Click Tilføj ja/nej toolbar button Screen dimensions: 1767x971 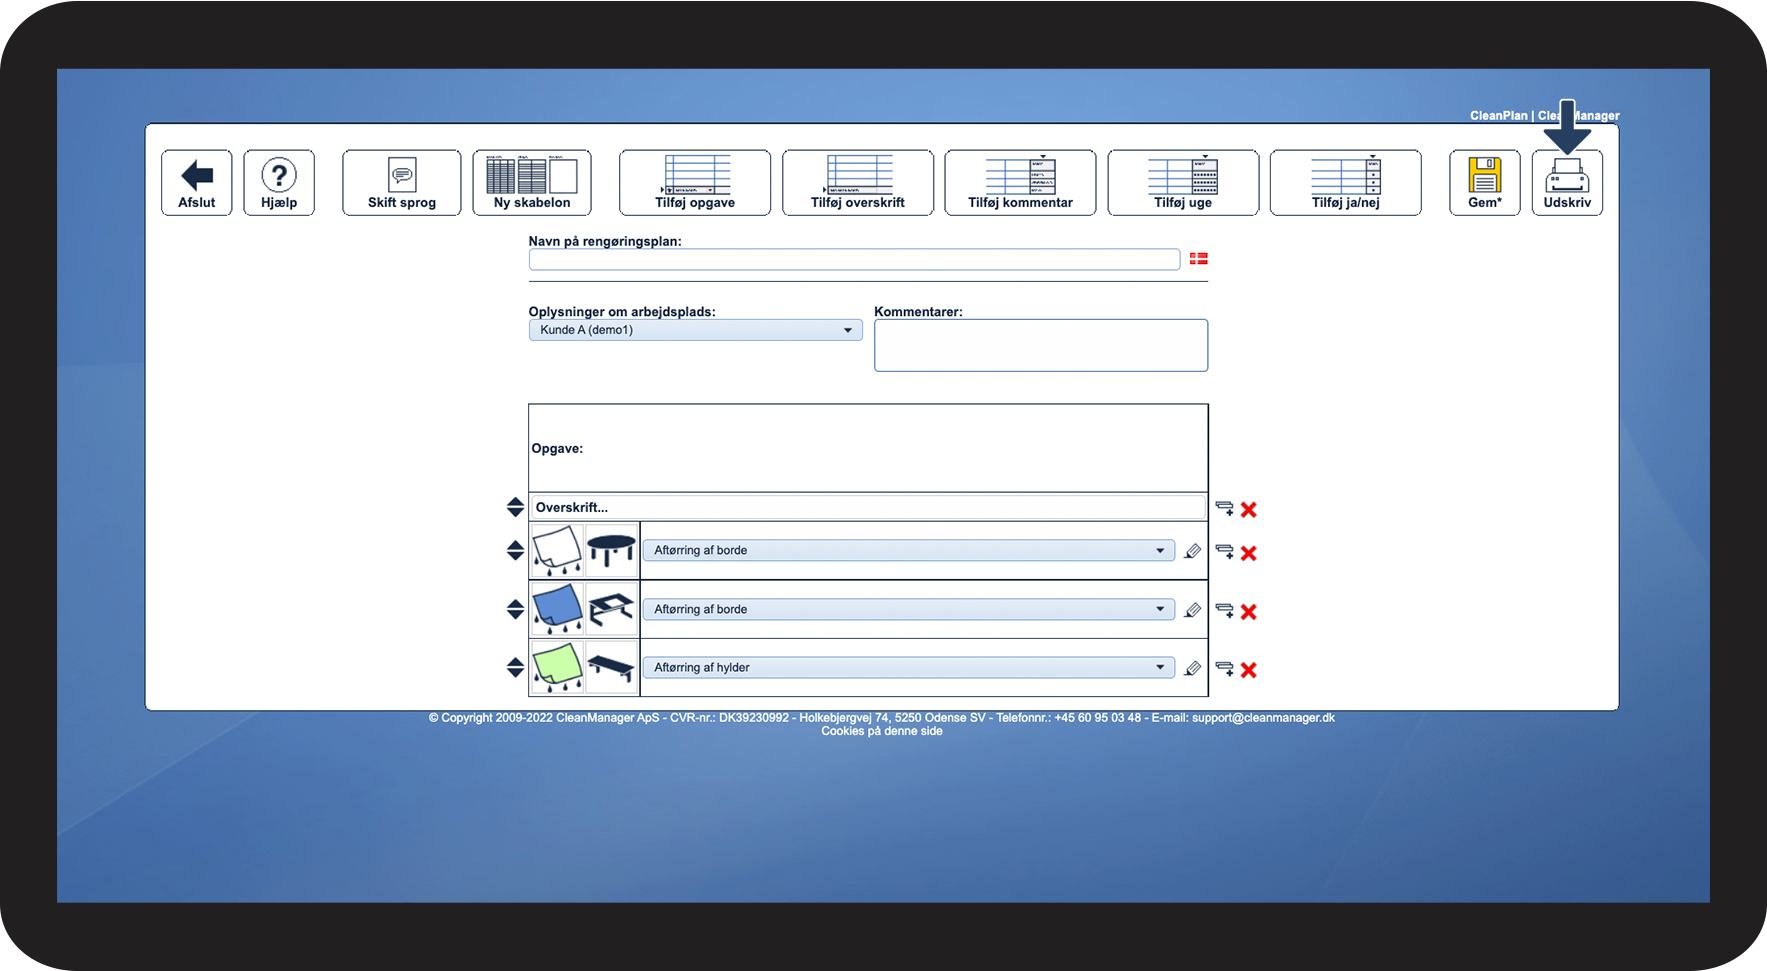point(1346,182)
